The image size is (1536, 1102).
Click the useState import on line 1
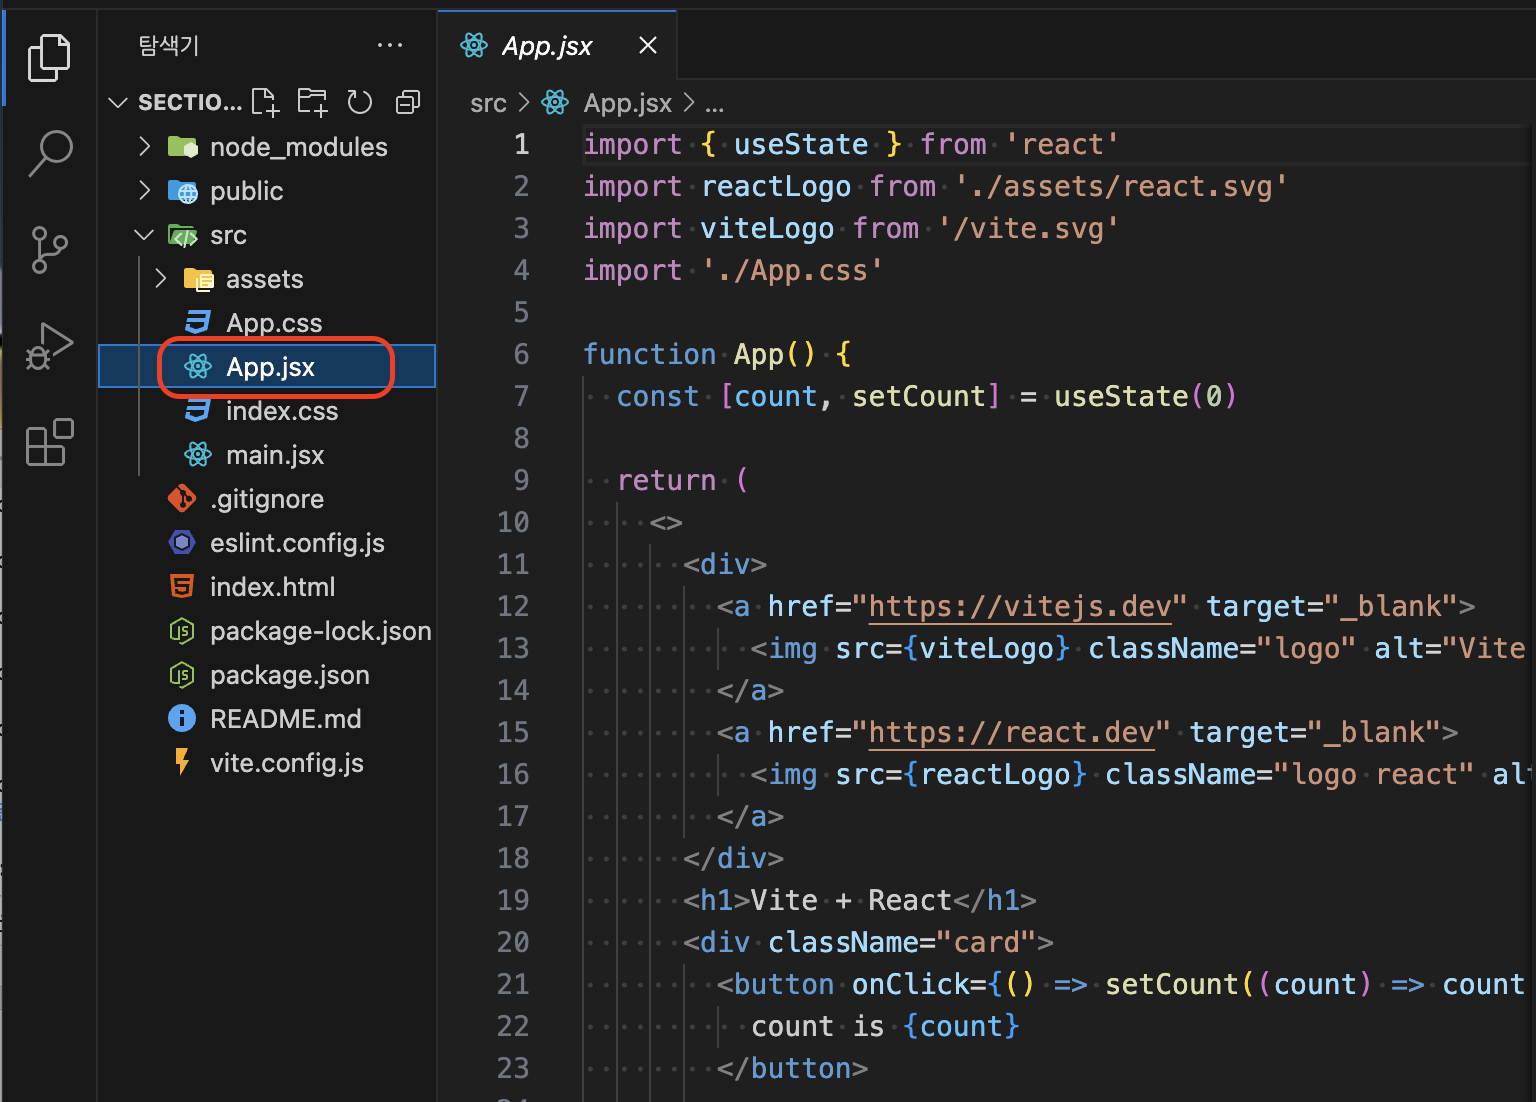[x=801, y=144]
